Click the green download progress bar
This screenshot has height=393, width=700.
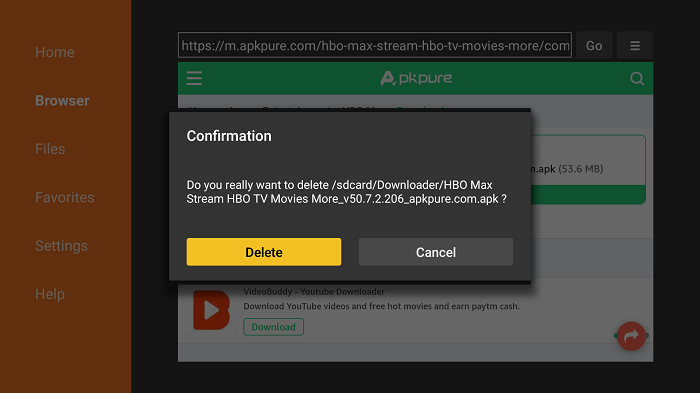(588, 195)
